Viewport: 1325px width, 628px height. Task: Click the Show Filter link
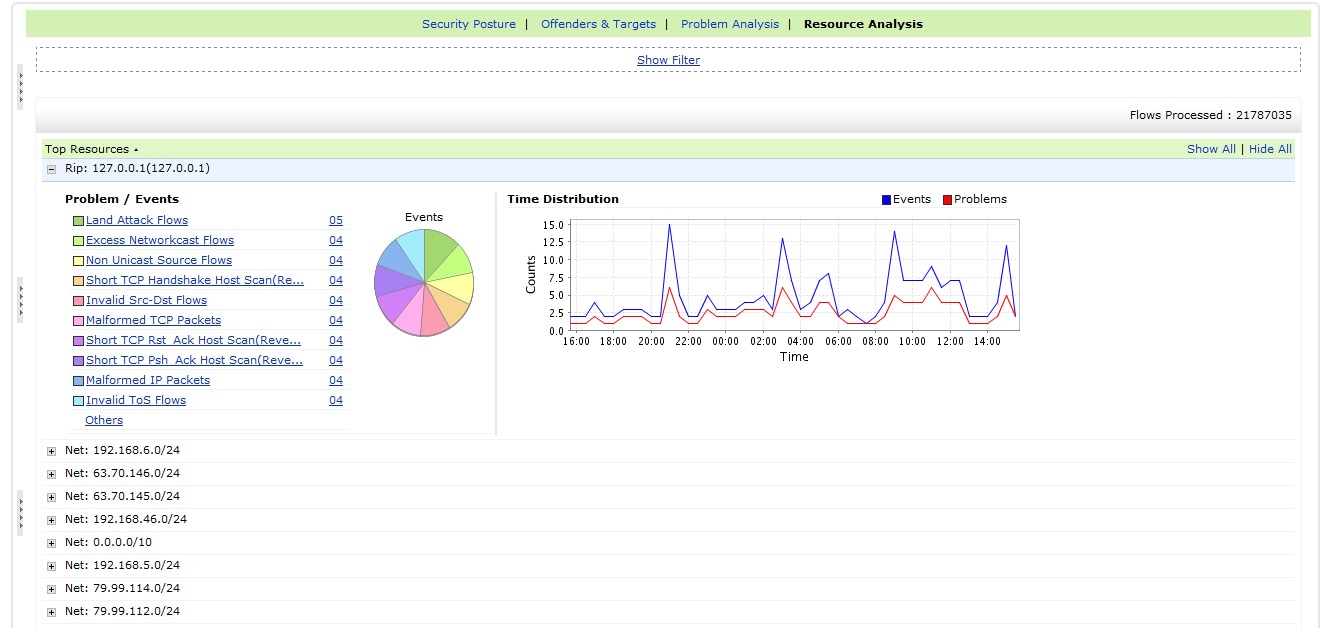[x=668, y=60]
